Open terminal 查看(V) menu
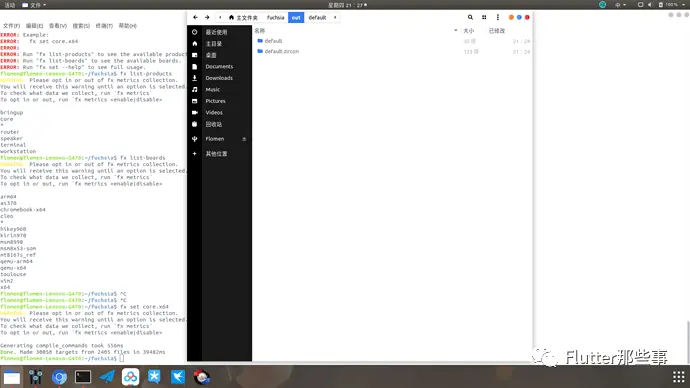 pyautogui.click(x=58, y=26)
